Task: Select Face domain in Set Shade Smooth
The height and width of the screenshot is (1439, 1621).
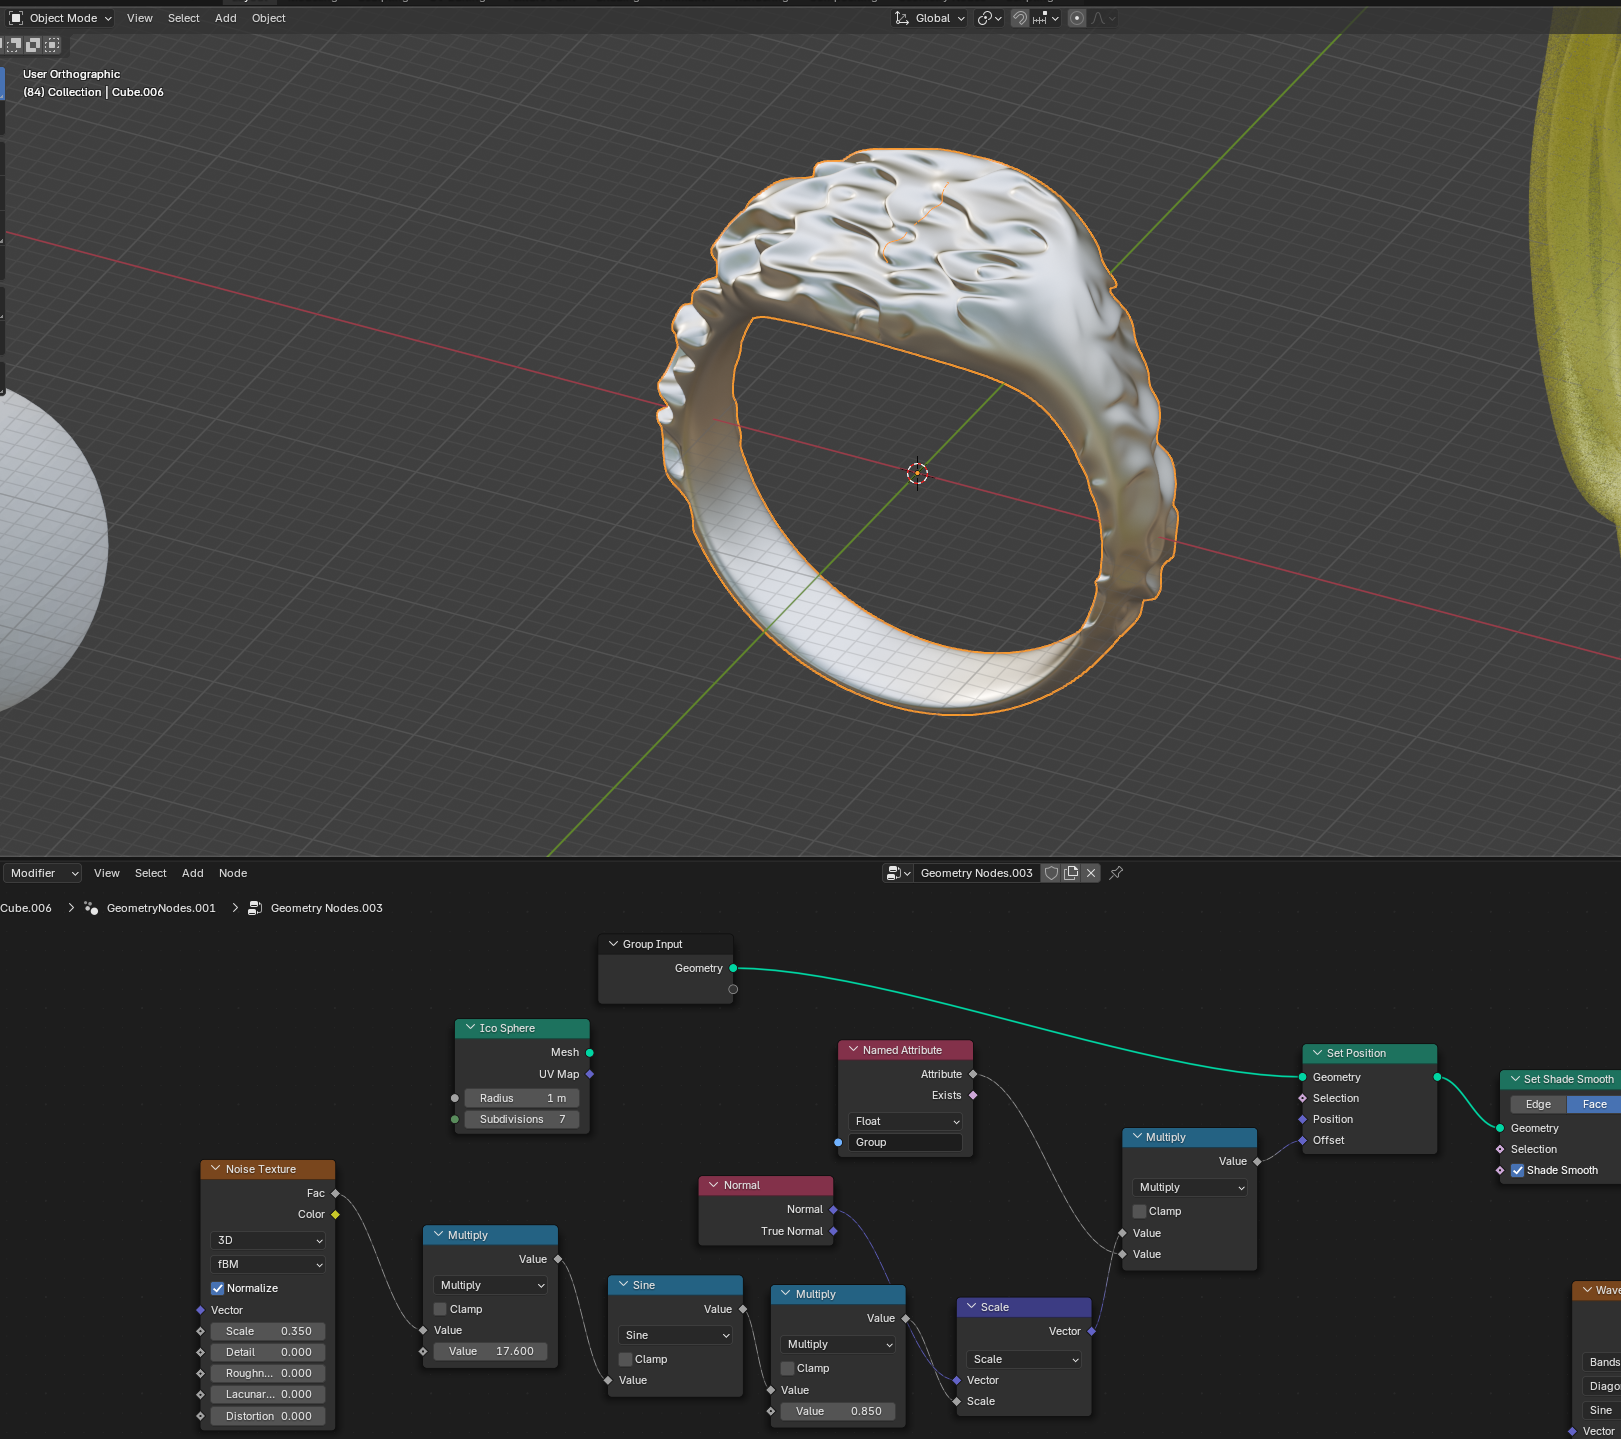Action: (1594, 1104)
